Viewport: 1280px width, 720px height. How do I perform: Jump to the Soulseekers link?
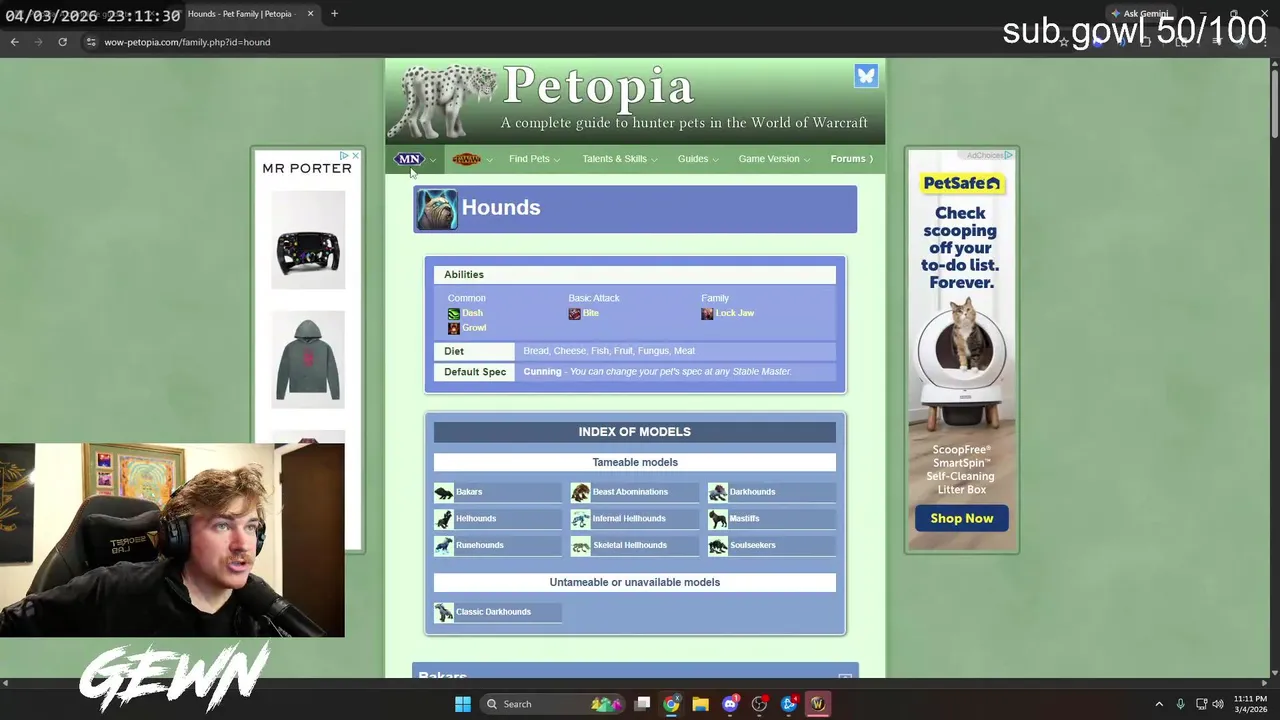753,545
